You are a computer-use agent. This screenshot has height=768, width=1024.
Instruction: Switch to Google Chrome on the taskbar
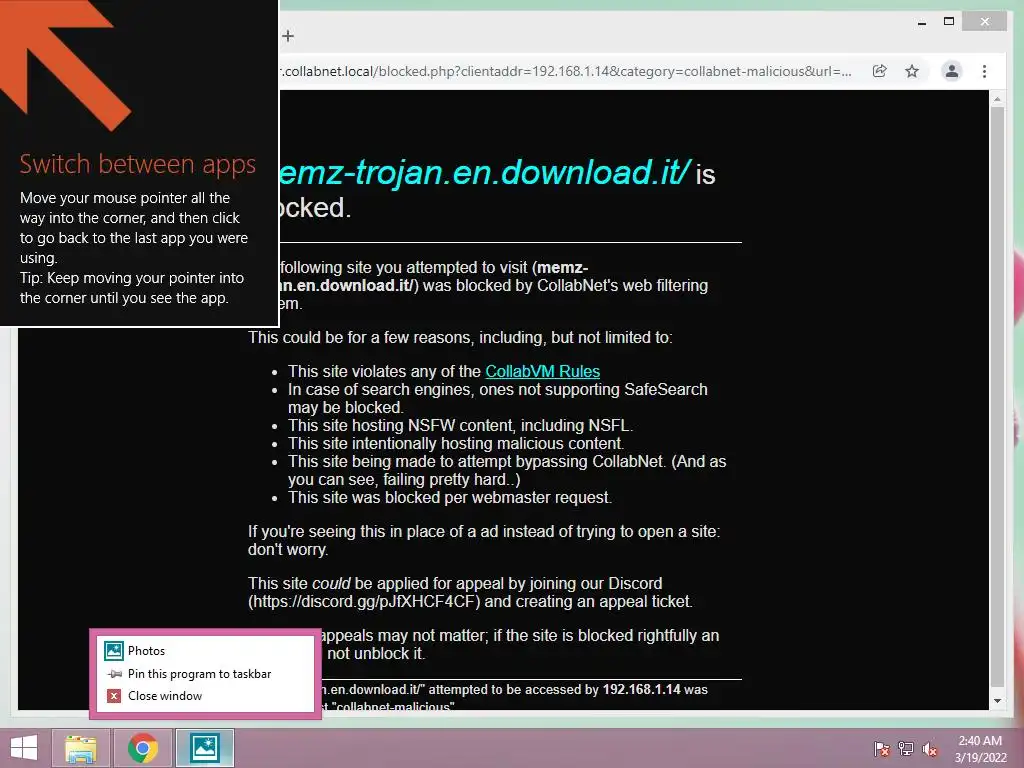point(143,748)
